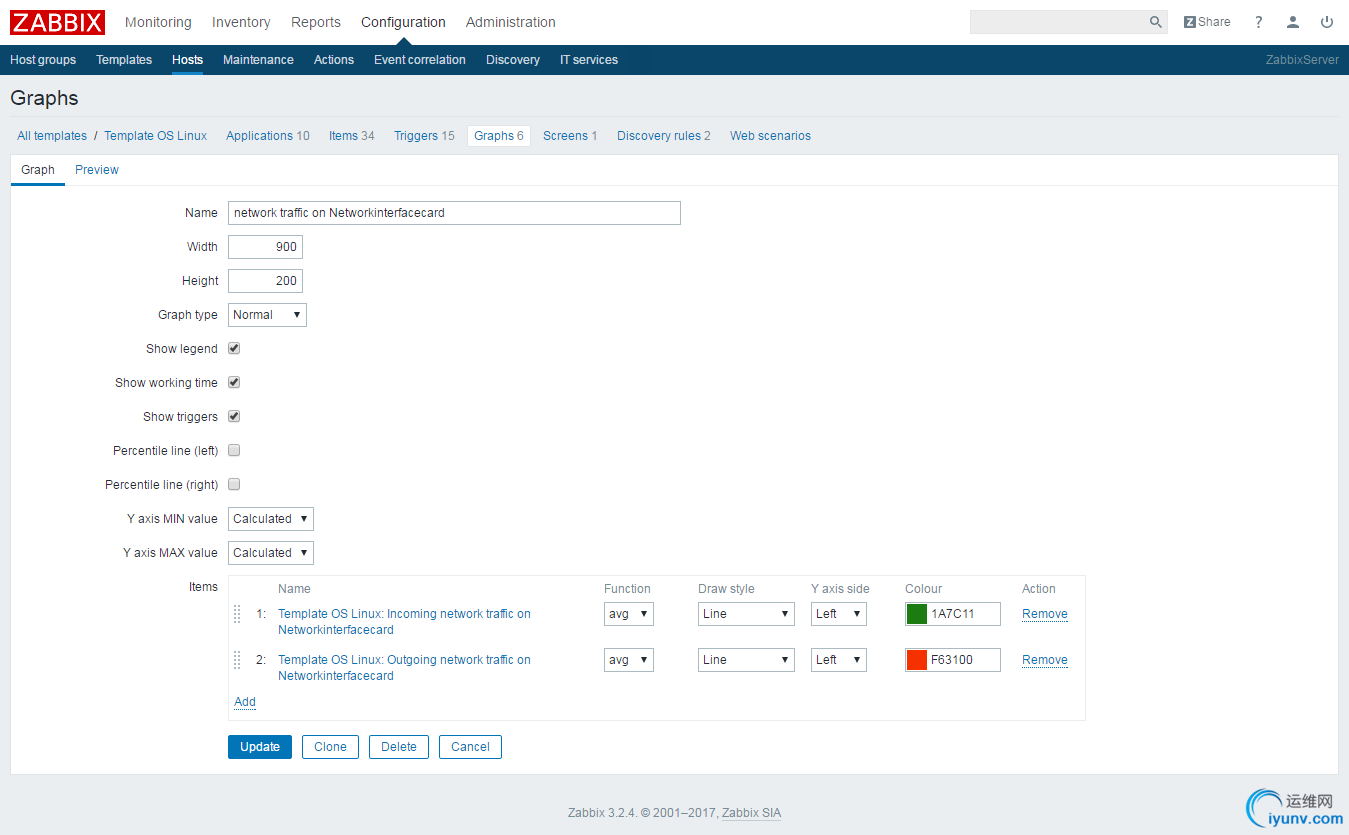Open the Graph type dropdown
Viewport: 1349px width, 835px height.
[267, 315]
